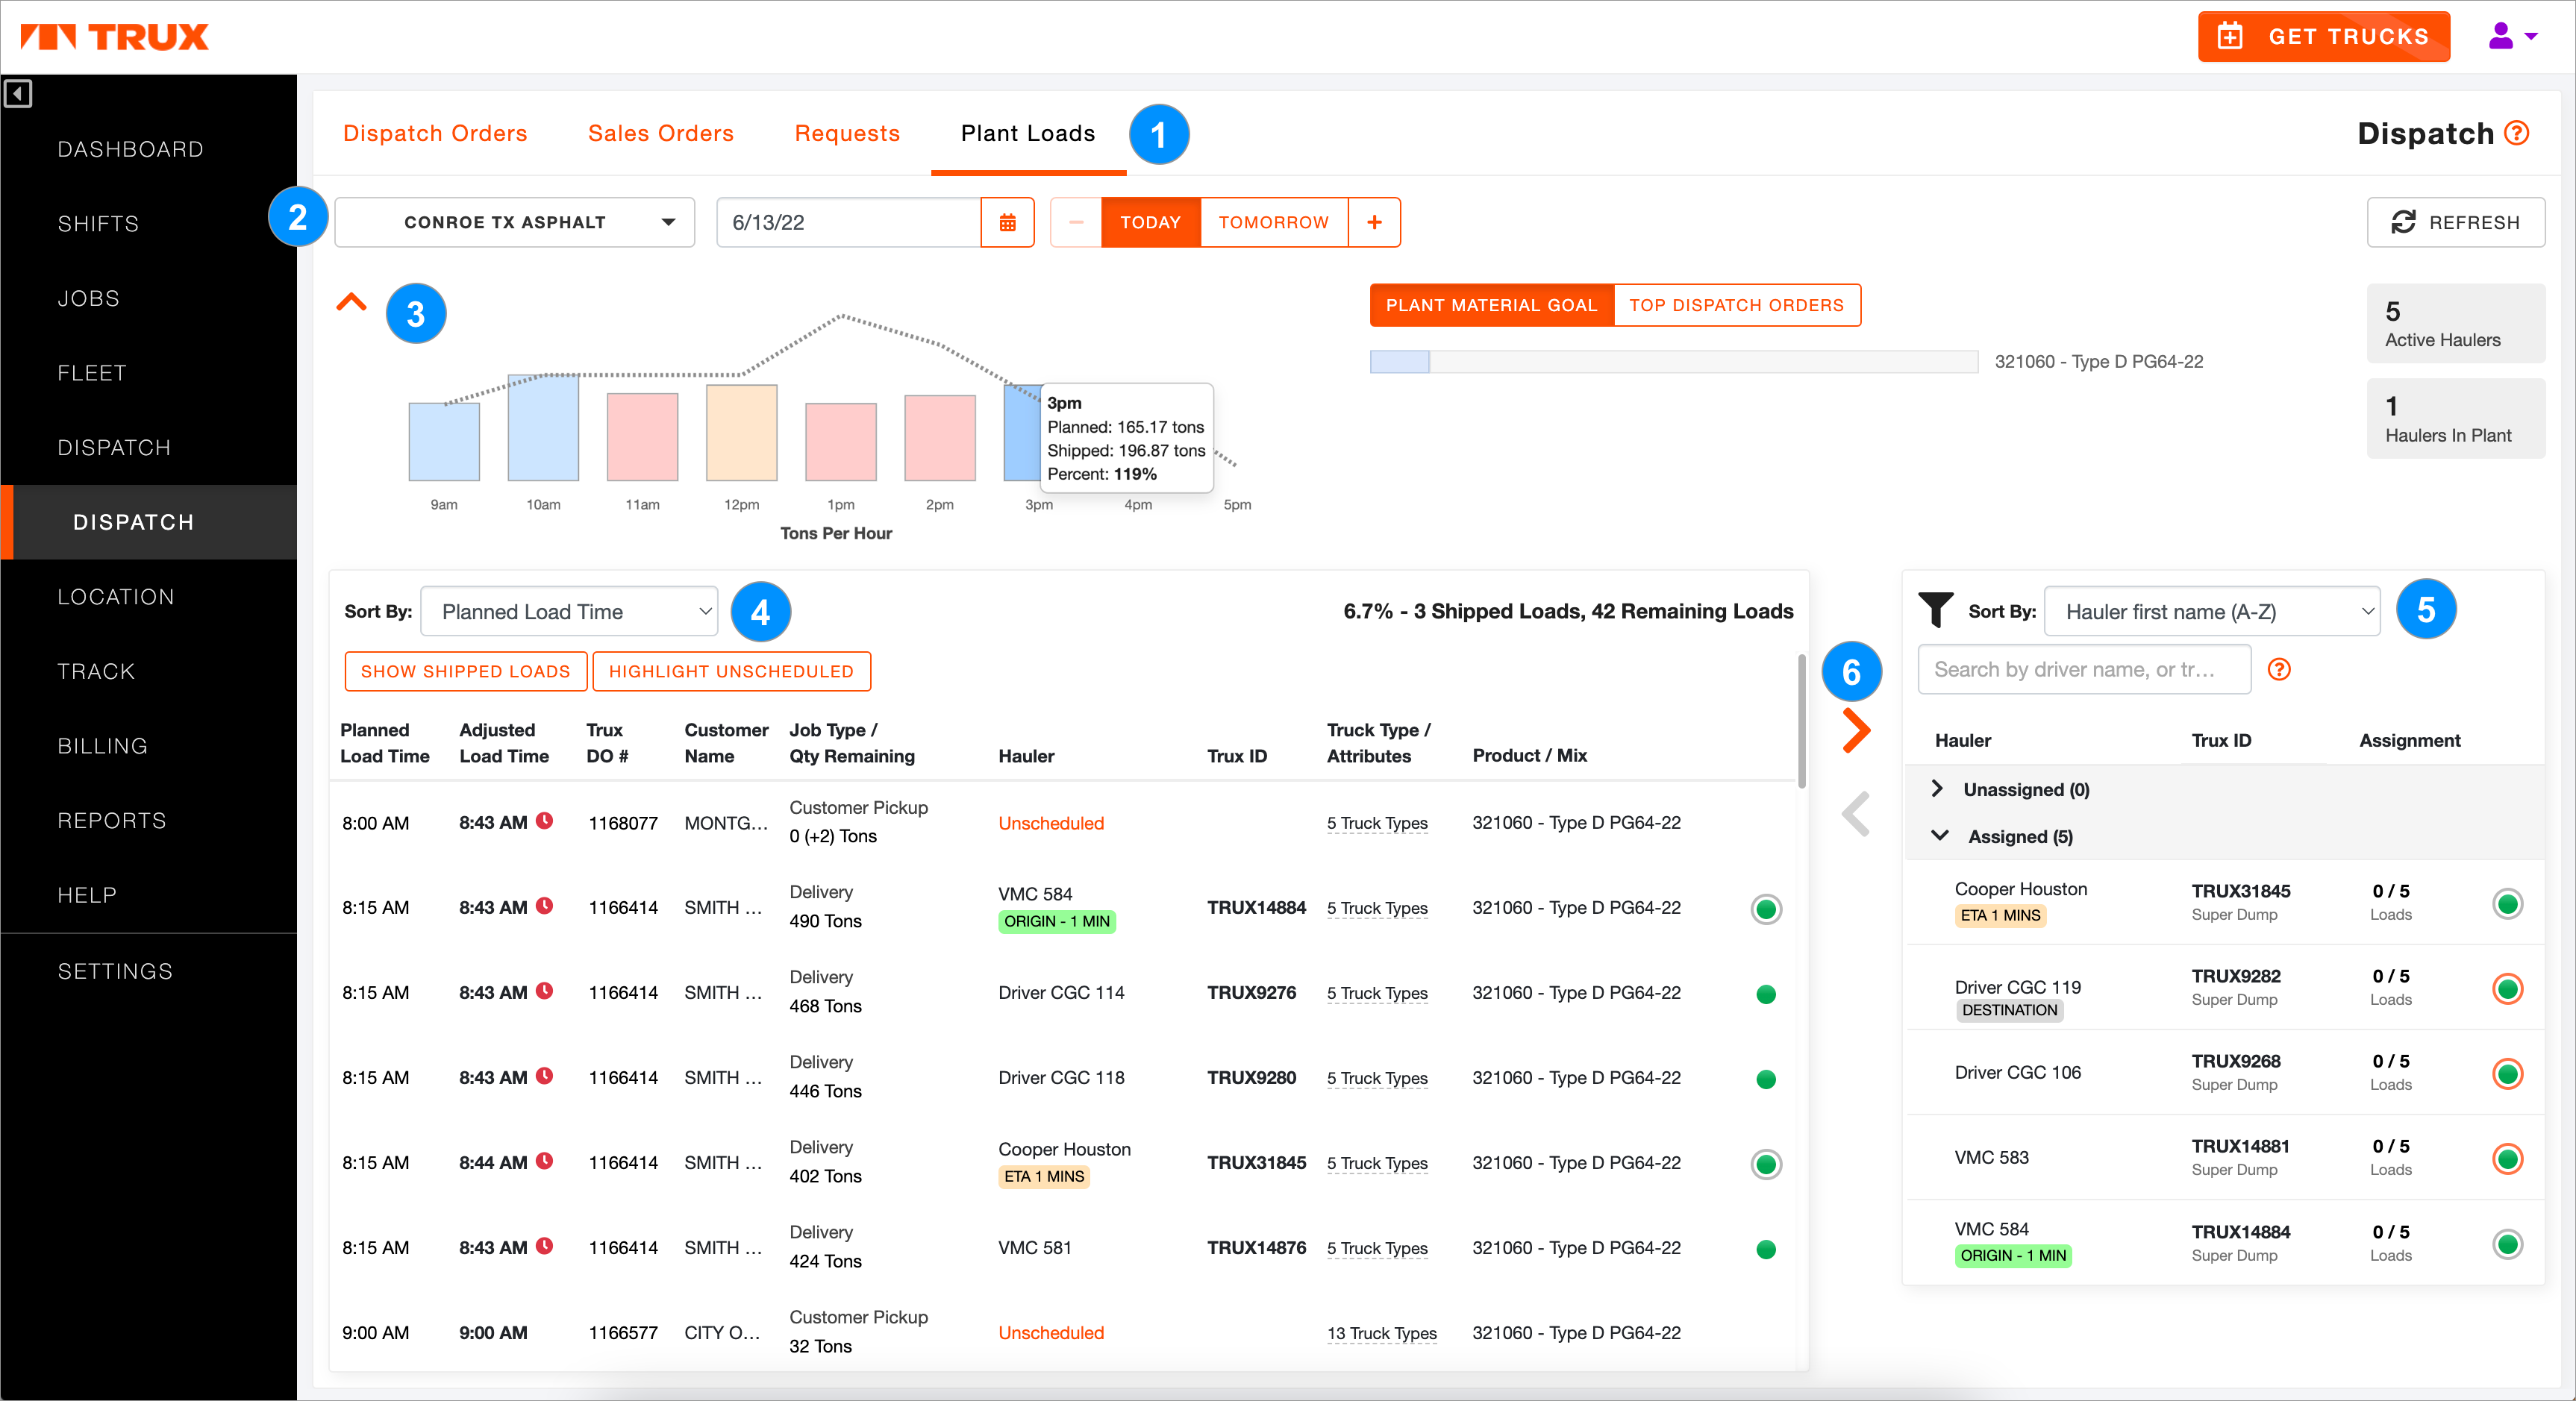Switch to Top Dispatch Orders view
Screen dimensions: 2576x1401
pos(1736,305)
